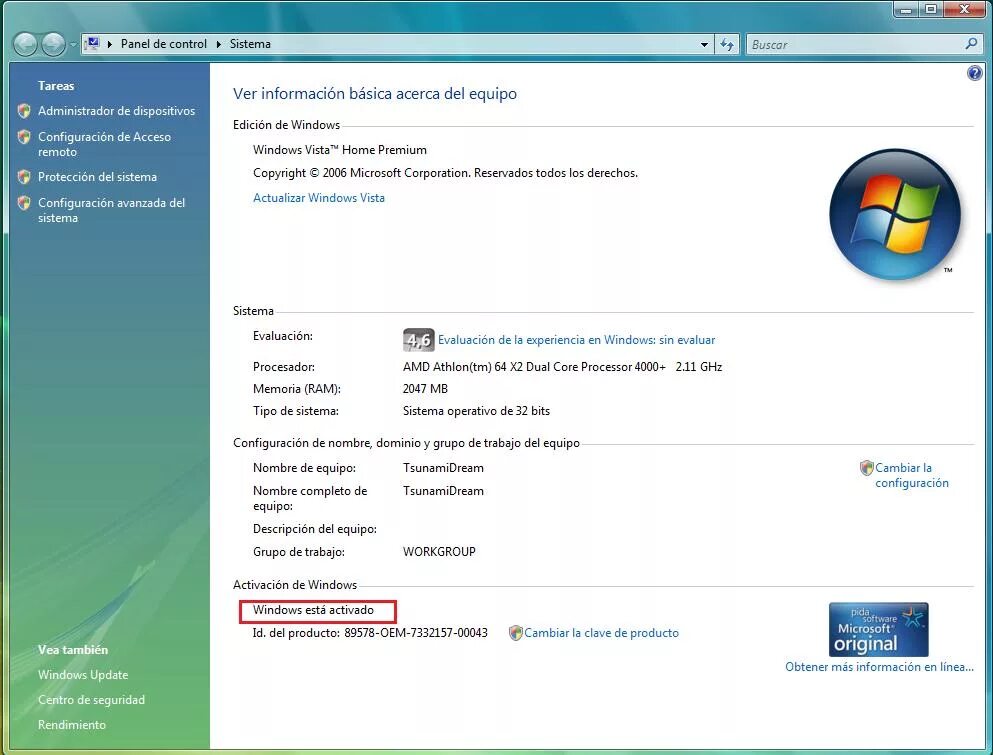993x755 pixels.
Task: Select Sistema operativo de 32 bits text
Action: [476, 411]
